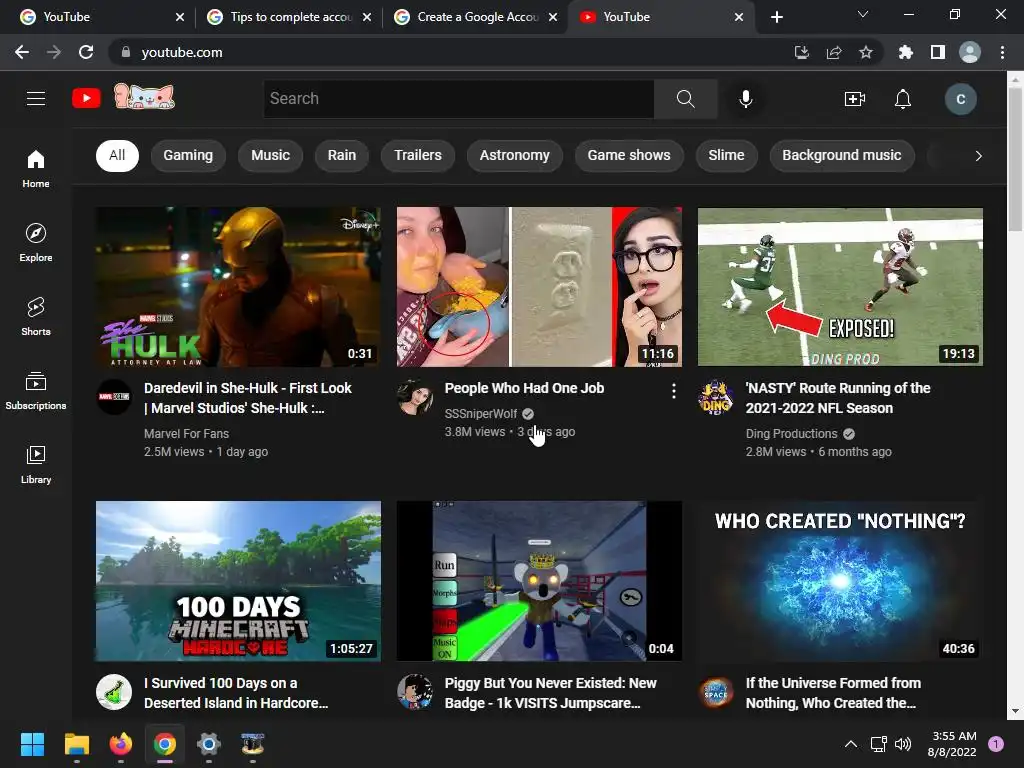Screen dimensions: 1024x768
Task: Open the 'NASTY' Route Running video title
Action: [x=838, y=398]
